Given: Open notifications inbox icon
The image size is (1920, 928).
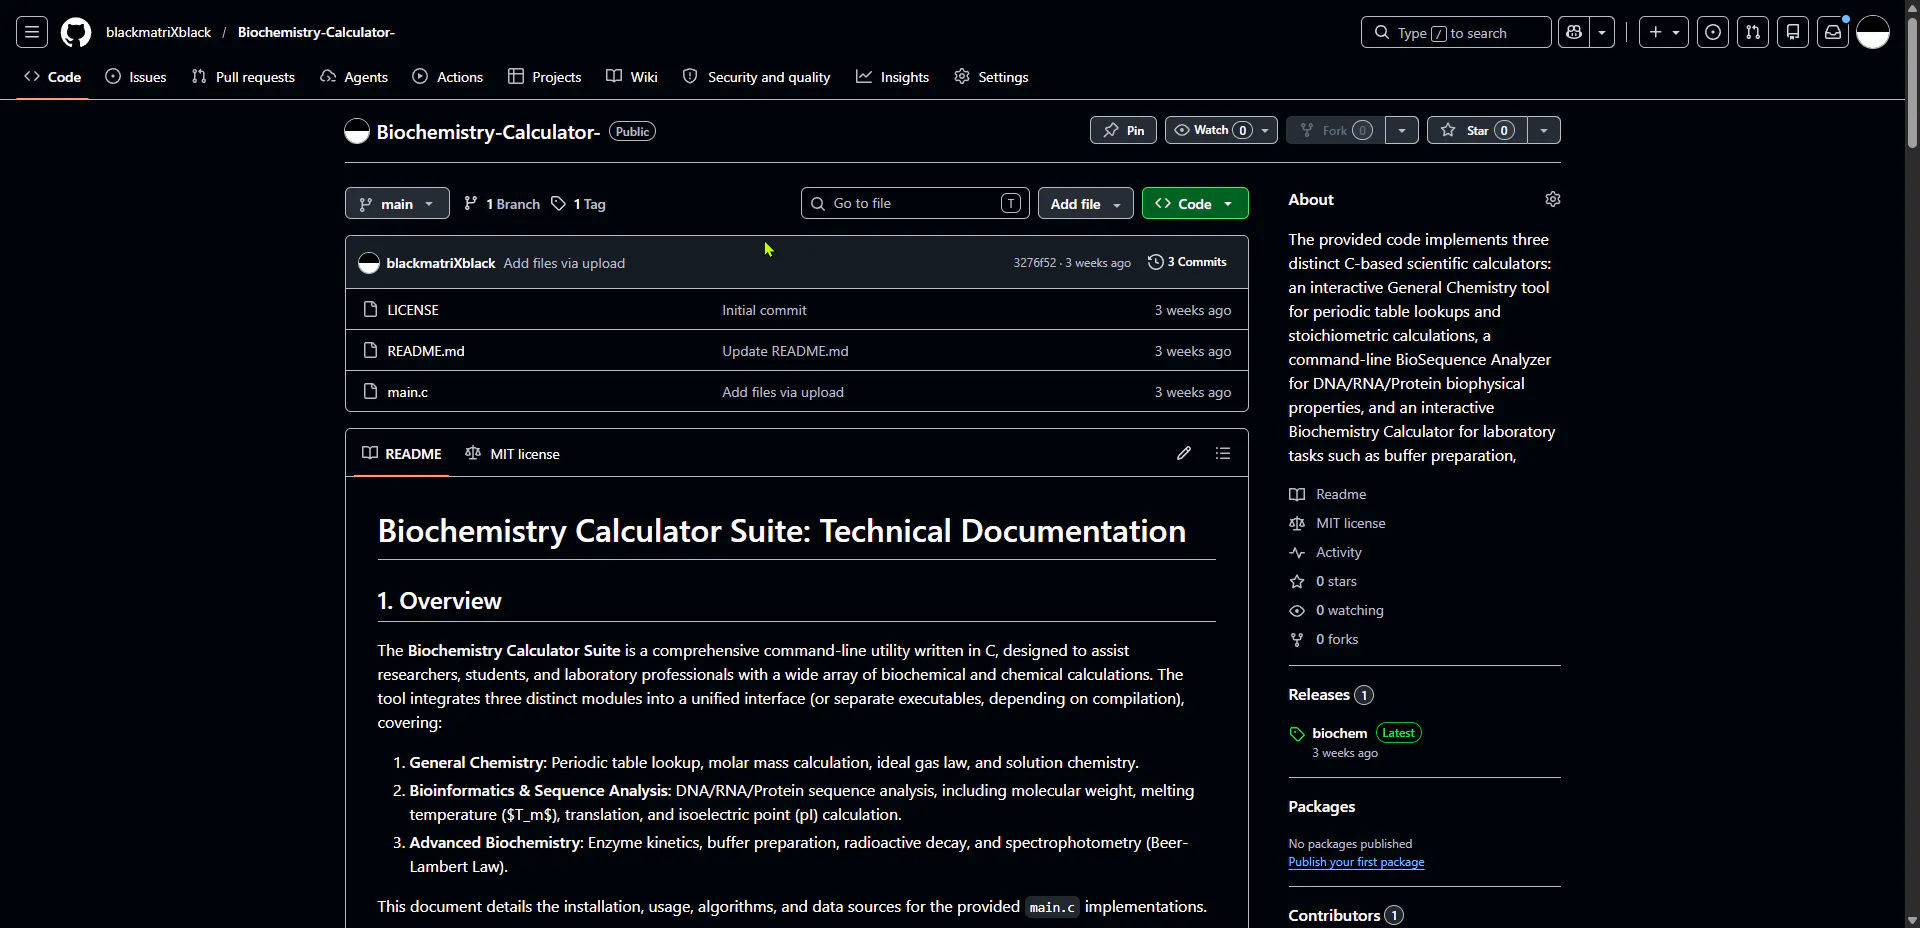Looking at the screenshot, I should 1833,32.
